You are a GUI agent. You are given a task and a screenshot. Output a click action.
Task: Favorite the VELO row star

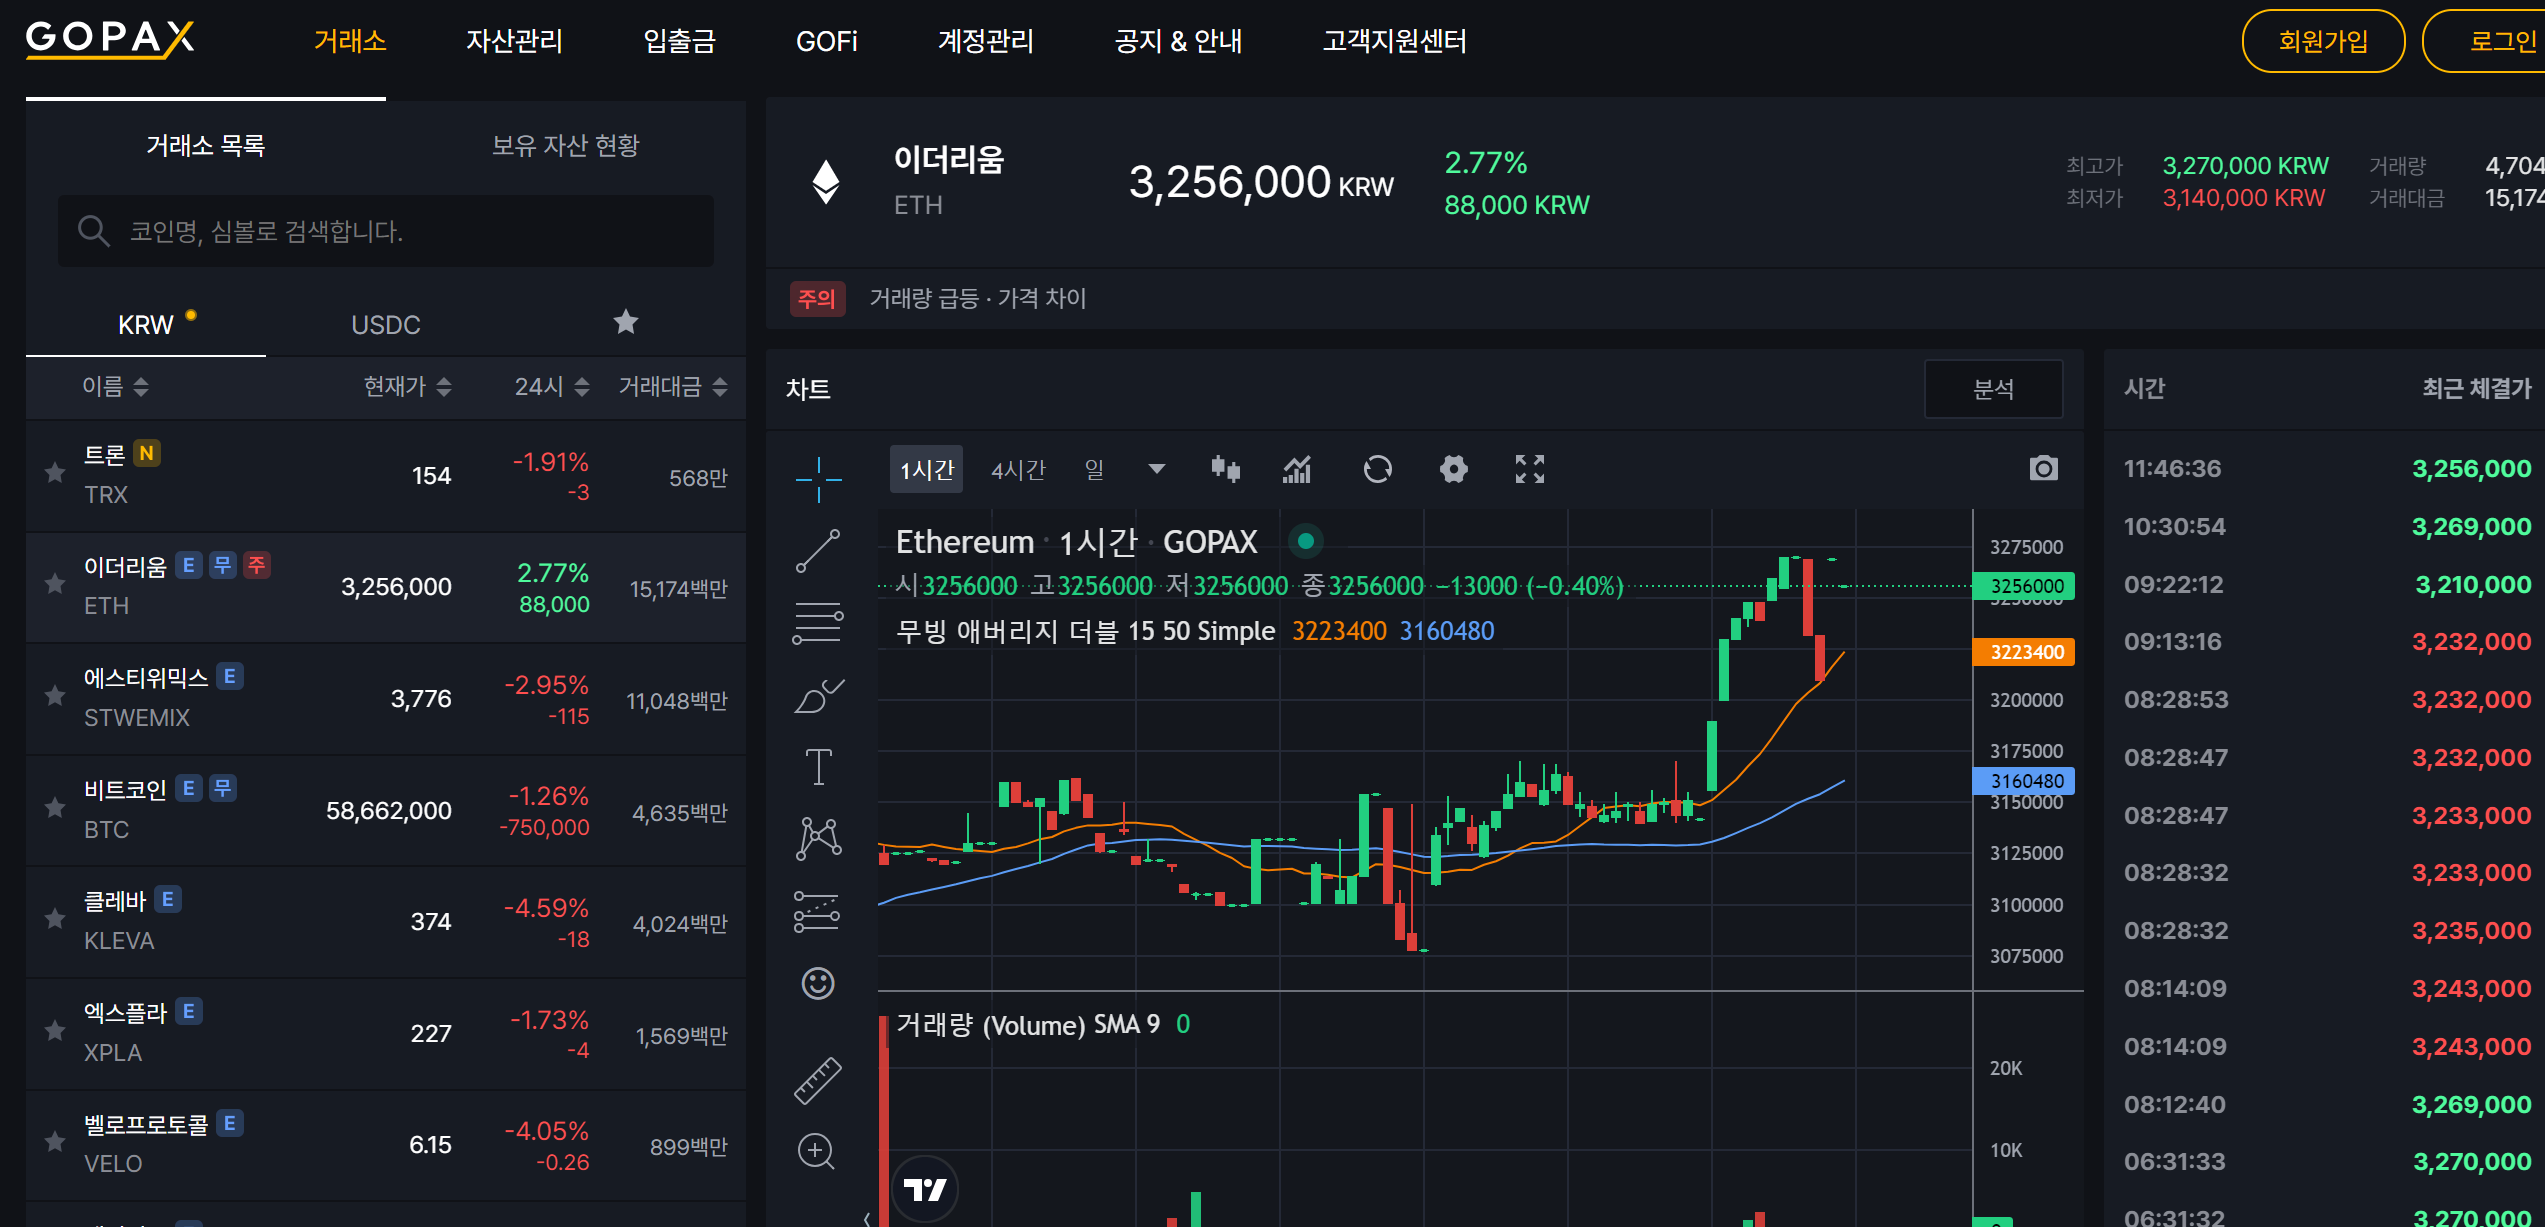(55, 1142)
